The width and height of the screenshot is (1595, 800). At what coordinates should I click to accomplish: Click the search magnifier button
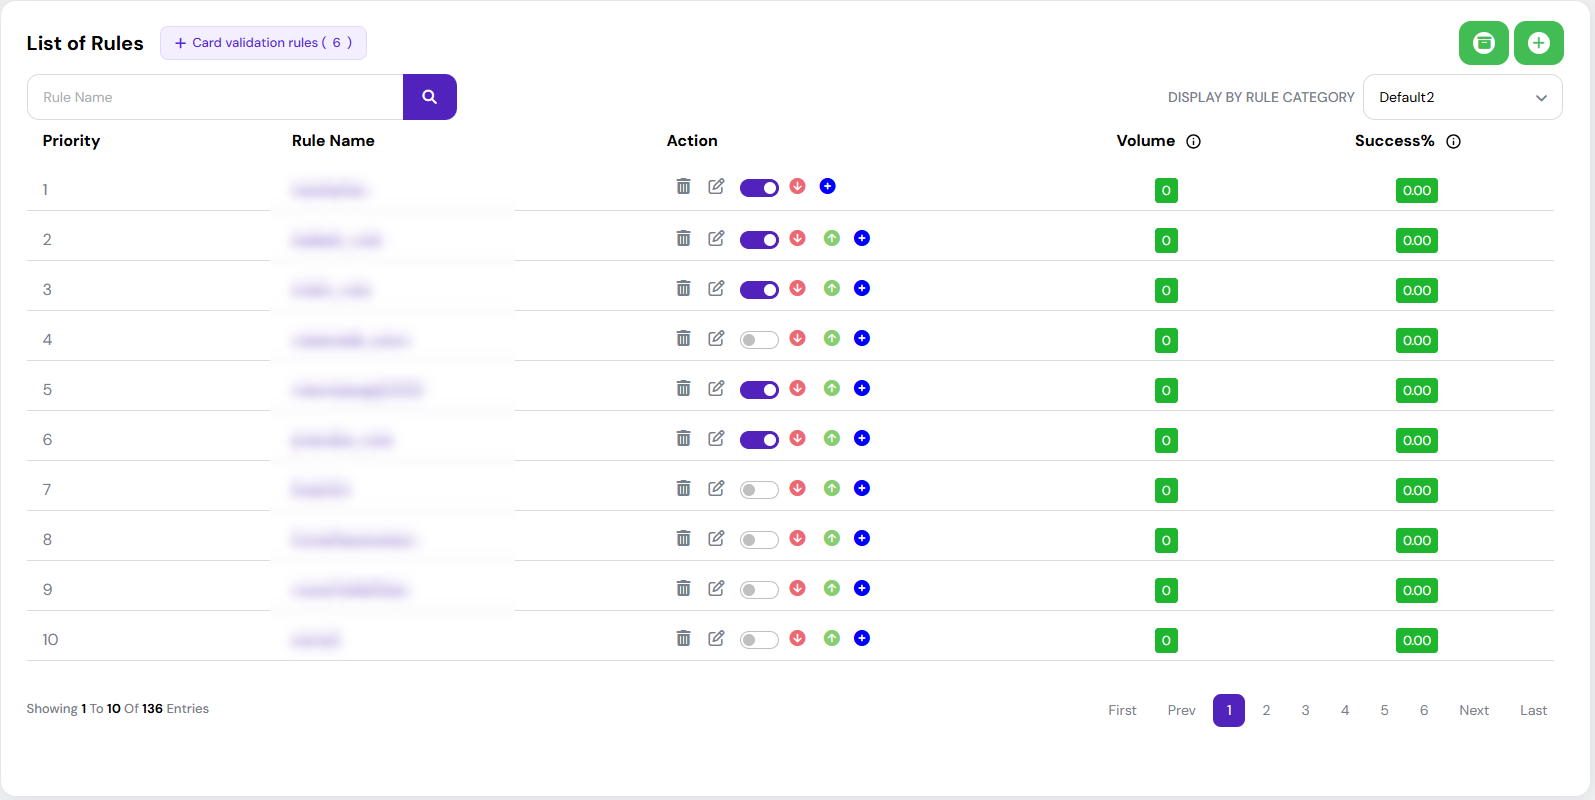point(430,97)
